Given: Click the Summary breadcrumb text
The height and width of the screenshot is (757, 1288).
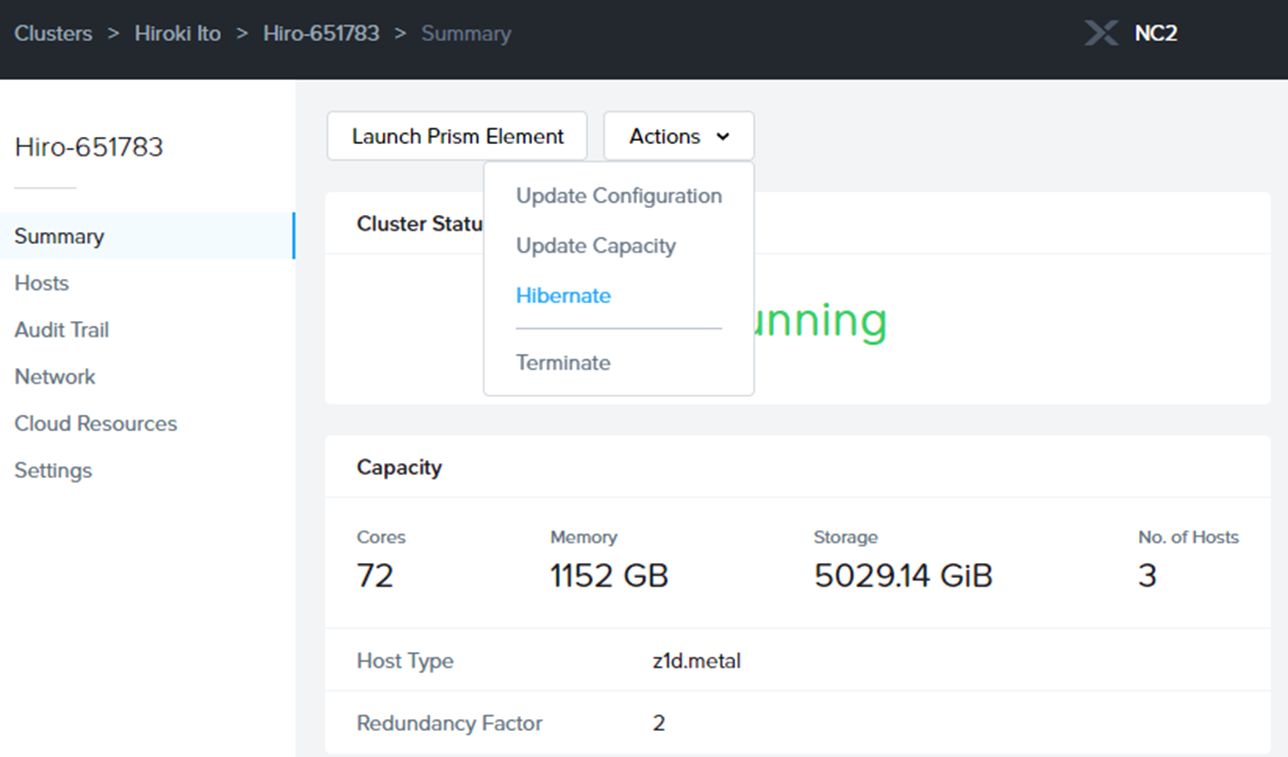Looking at the screenshot, I should 466,33.
